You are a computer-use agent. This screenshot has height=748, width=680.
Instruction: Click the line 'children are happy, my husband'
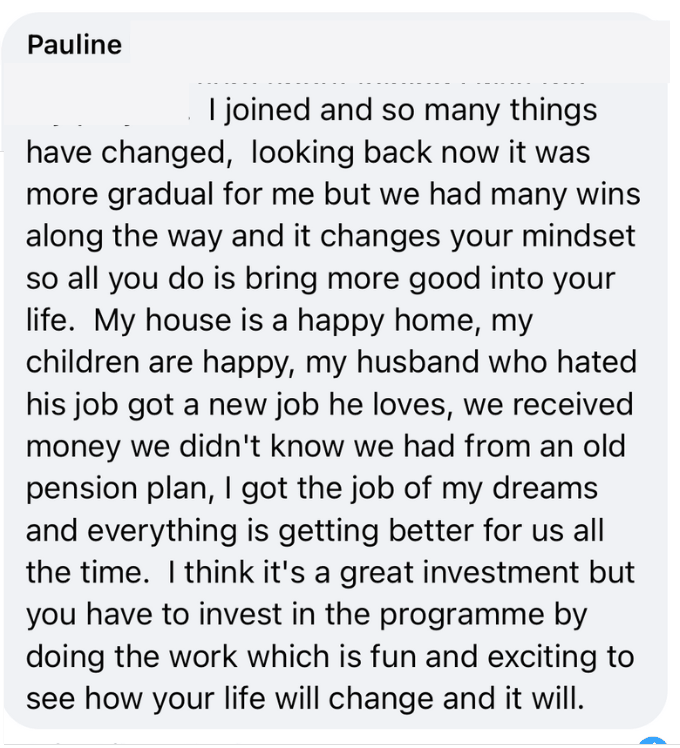[332, 362]
